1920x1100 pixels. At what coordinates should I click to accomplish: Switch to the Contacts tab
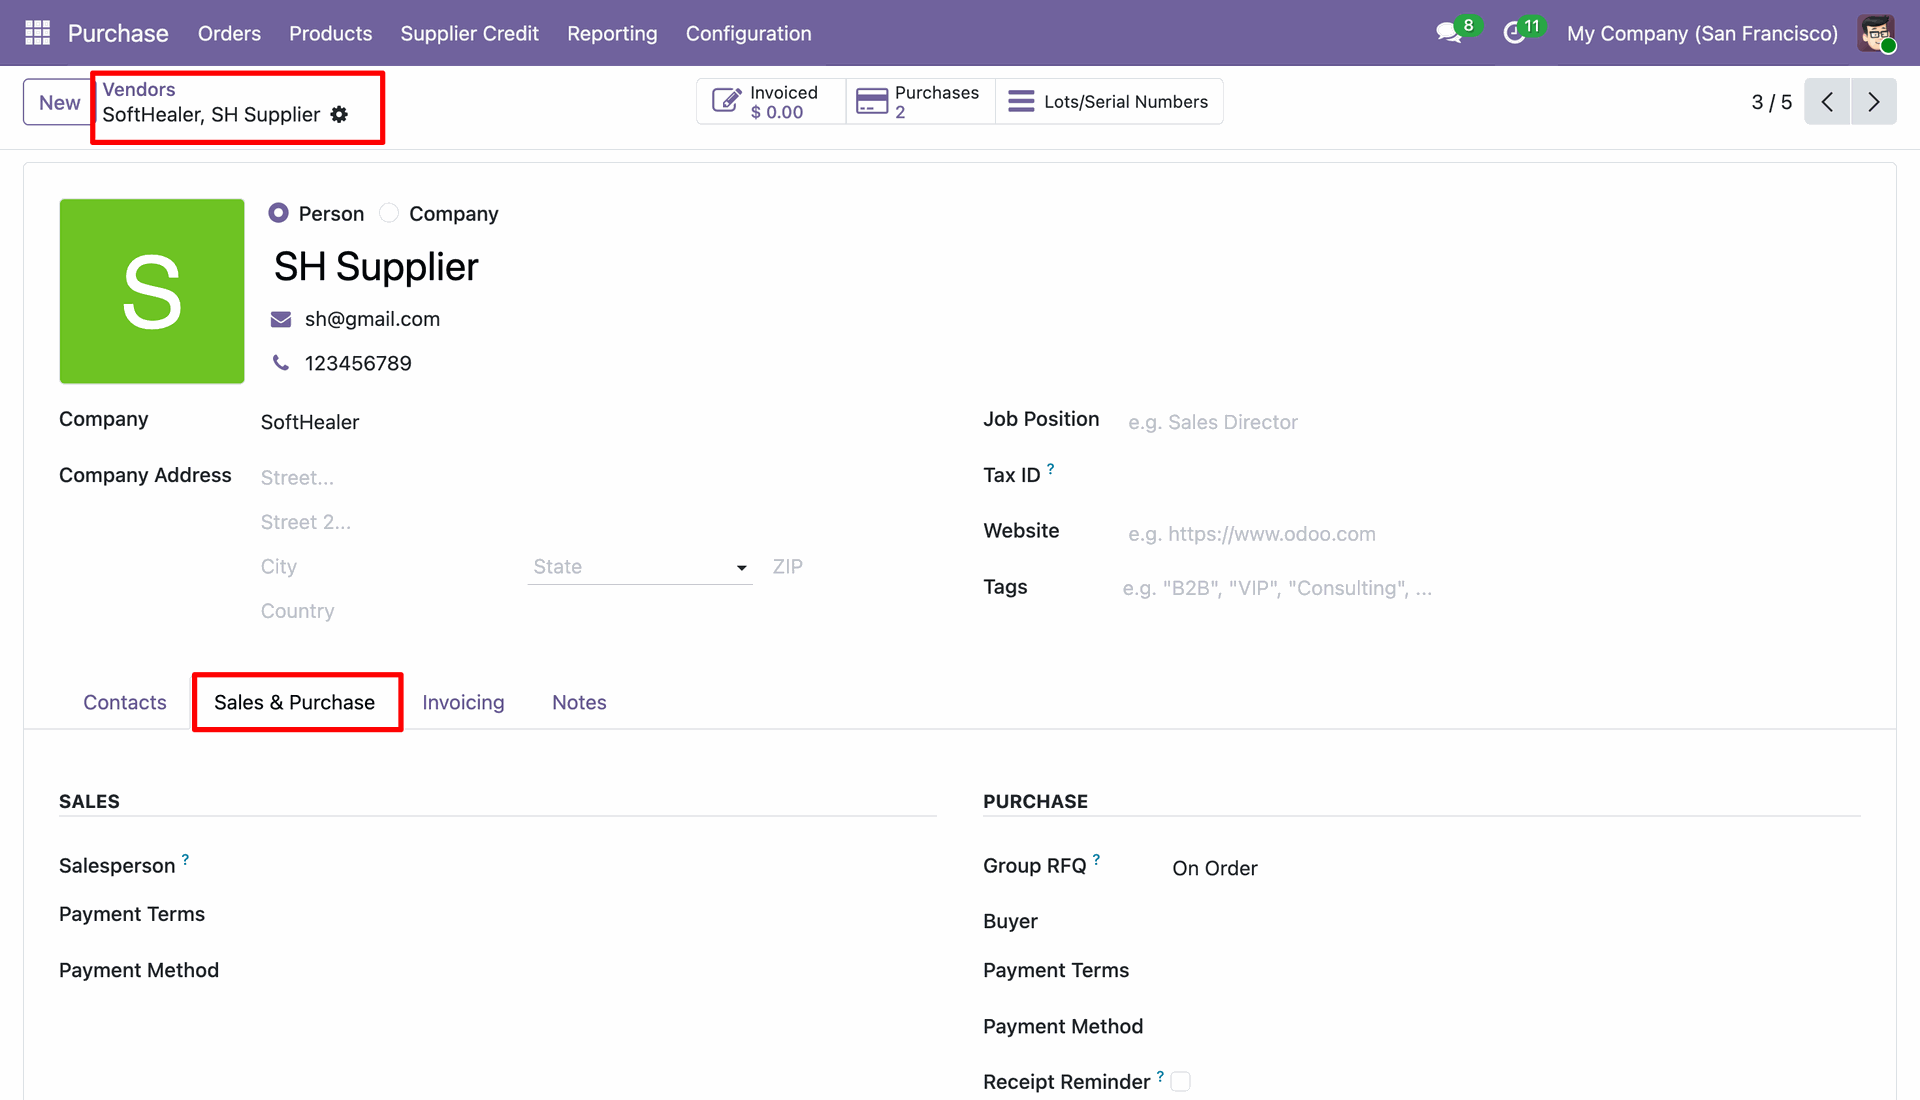point(125,702)
